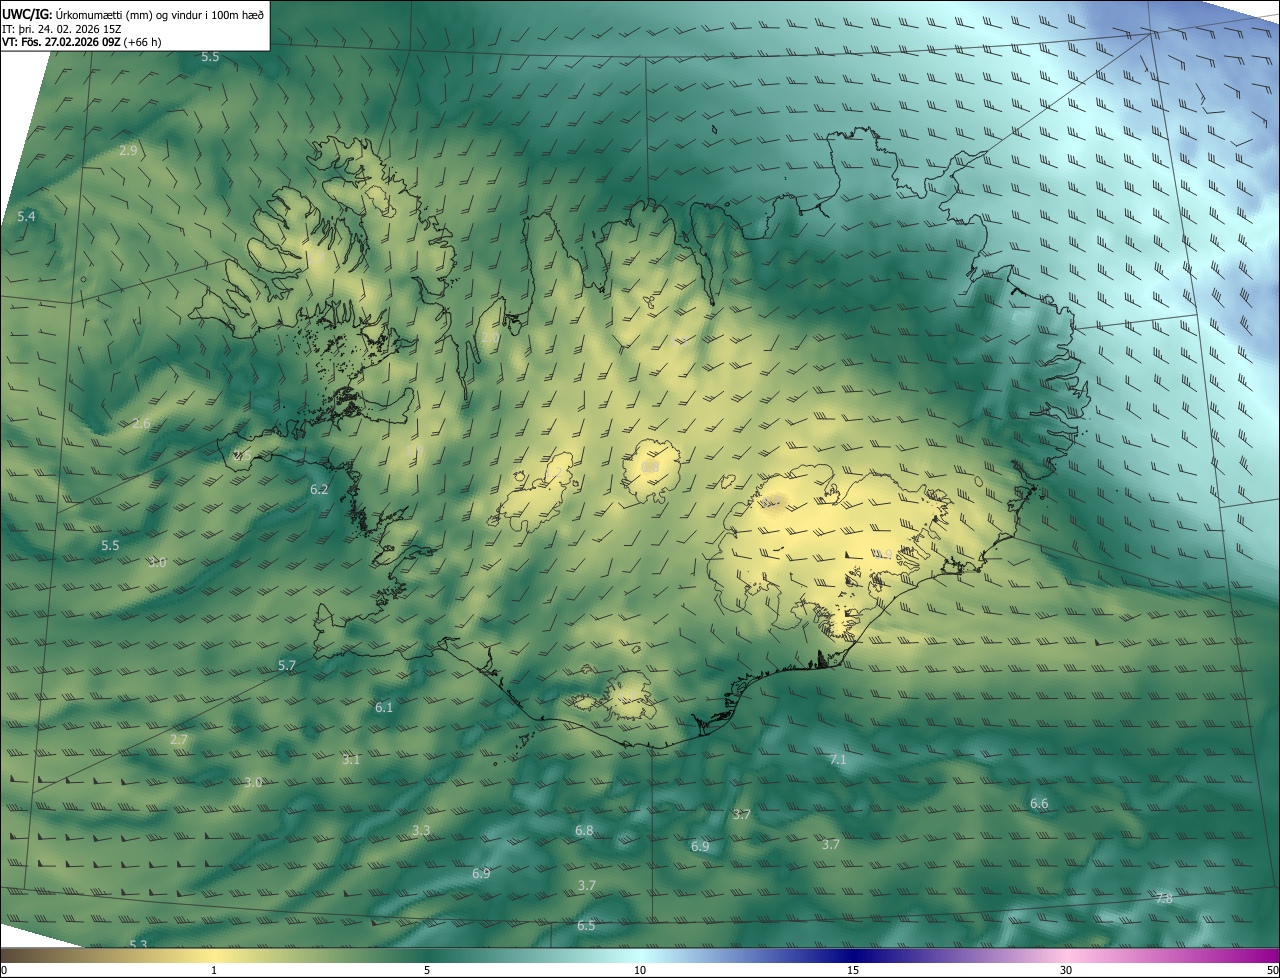
Task: Click the 7.8 value label on the map
Action: (1163, 899)
